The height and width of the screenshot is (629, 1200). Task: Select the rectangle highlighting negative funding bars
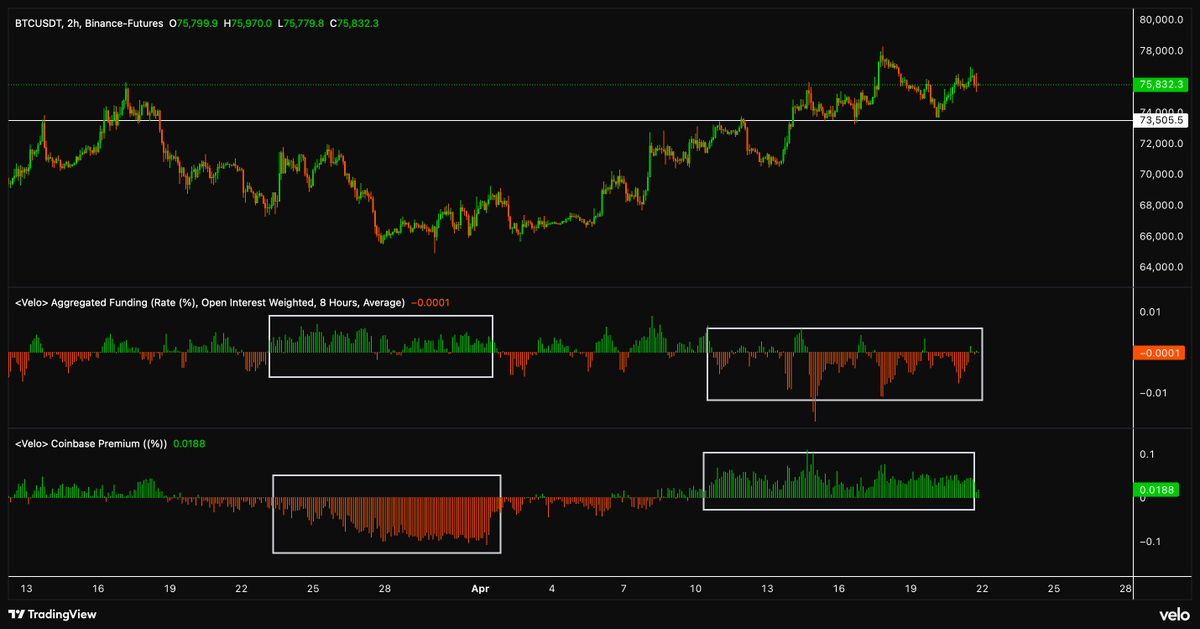845,364
